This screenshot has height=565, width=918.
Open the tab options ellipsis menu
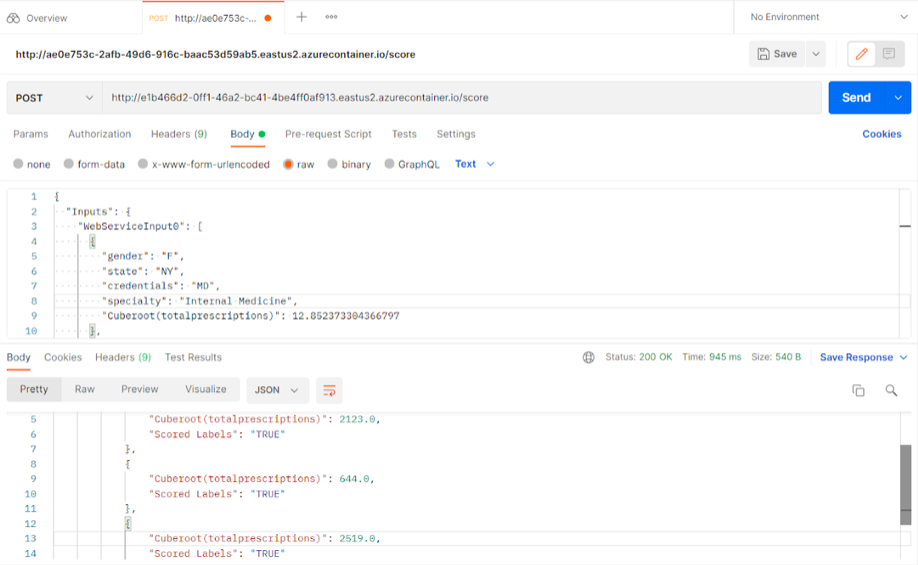point(331,17)
